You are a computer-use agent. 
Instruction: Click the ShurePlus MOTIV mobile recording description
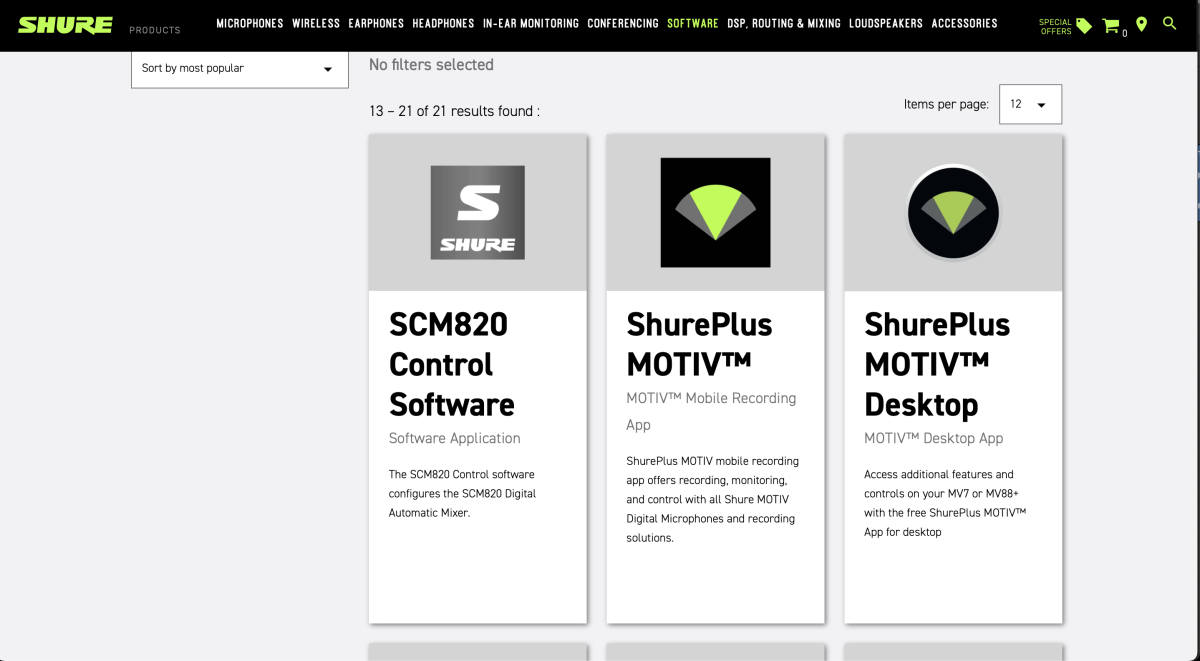pos(713,499)
